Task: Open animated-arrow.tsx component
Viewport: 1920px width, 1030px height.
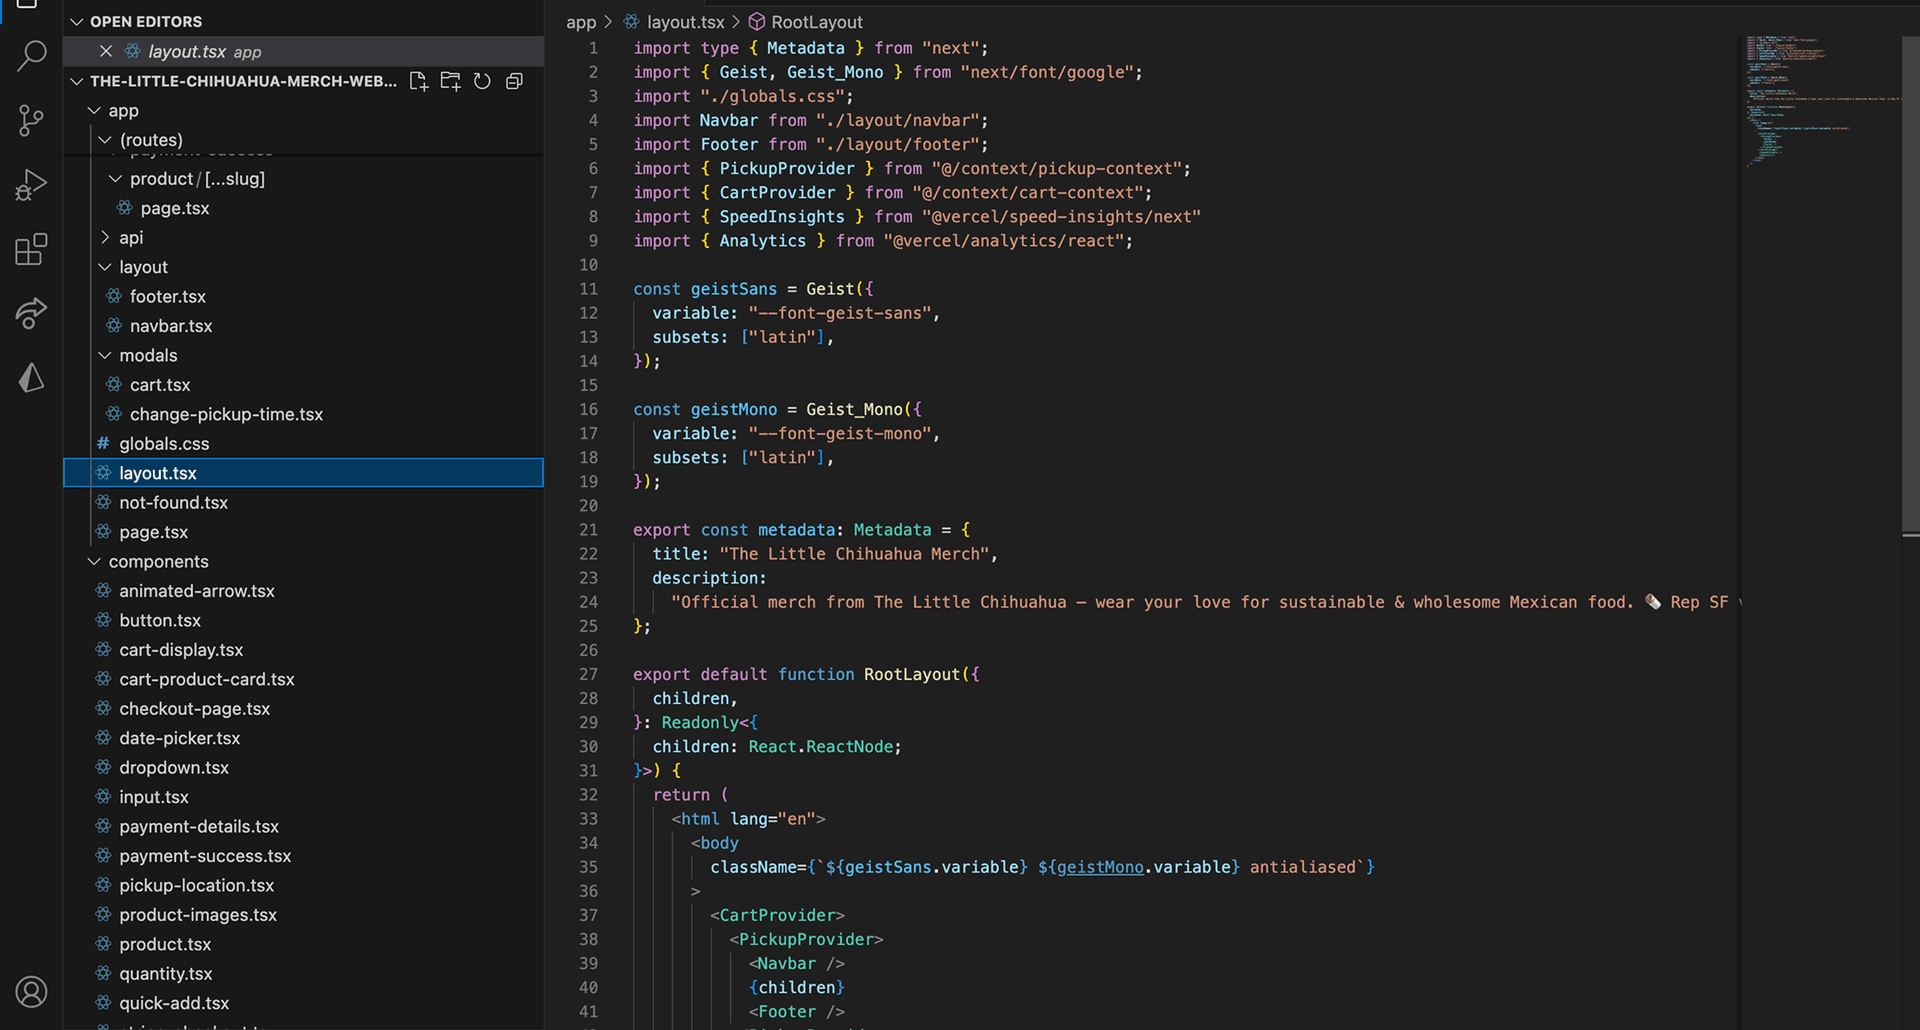Action: point(304,591)
